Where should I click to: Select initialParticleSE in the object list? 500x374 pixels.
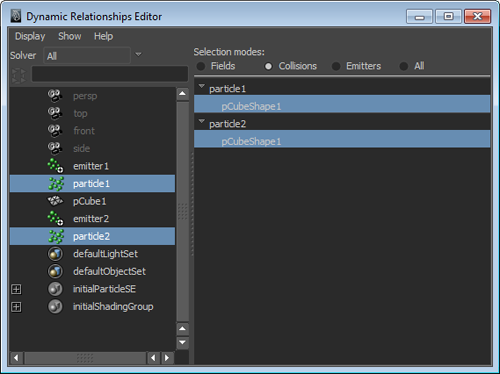point(104,289)
